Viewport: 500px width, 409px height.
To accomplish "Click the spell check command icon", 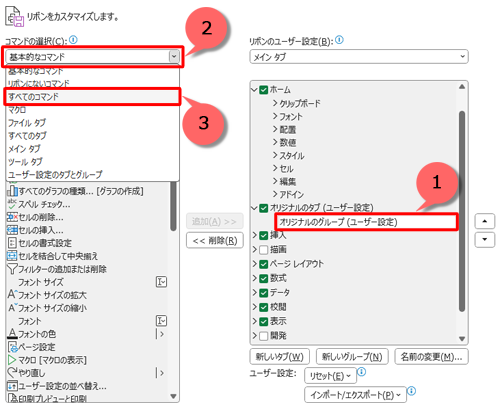I will click(12, 204).
